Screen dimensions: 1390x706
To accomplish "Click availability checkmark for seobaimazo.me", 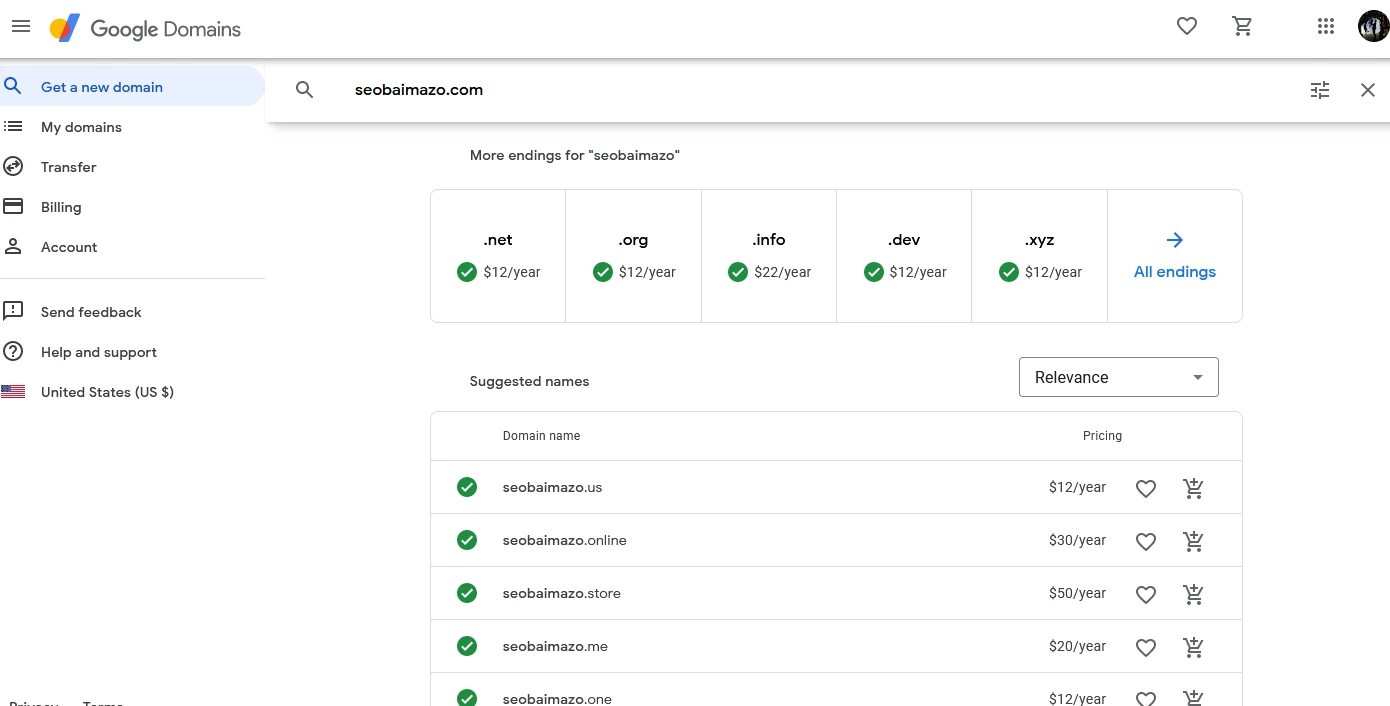I will pos(467,646).
